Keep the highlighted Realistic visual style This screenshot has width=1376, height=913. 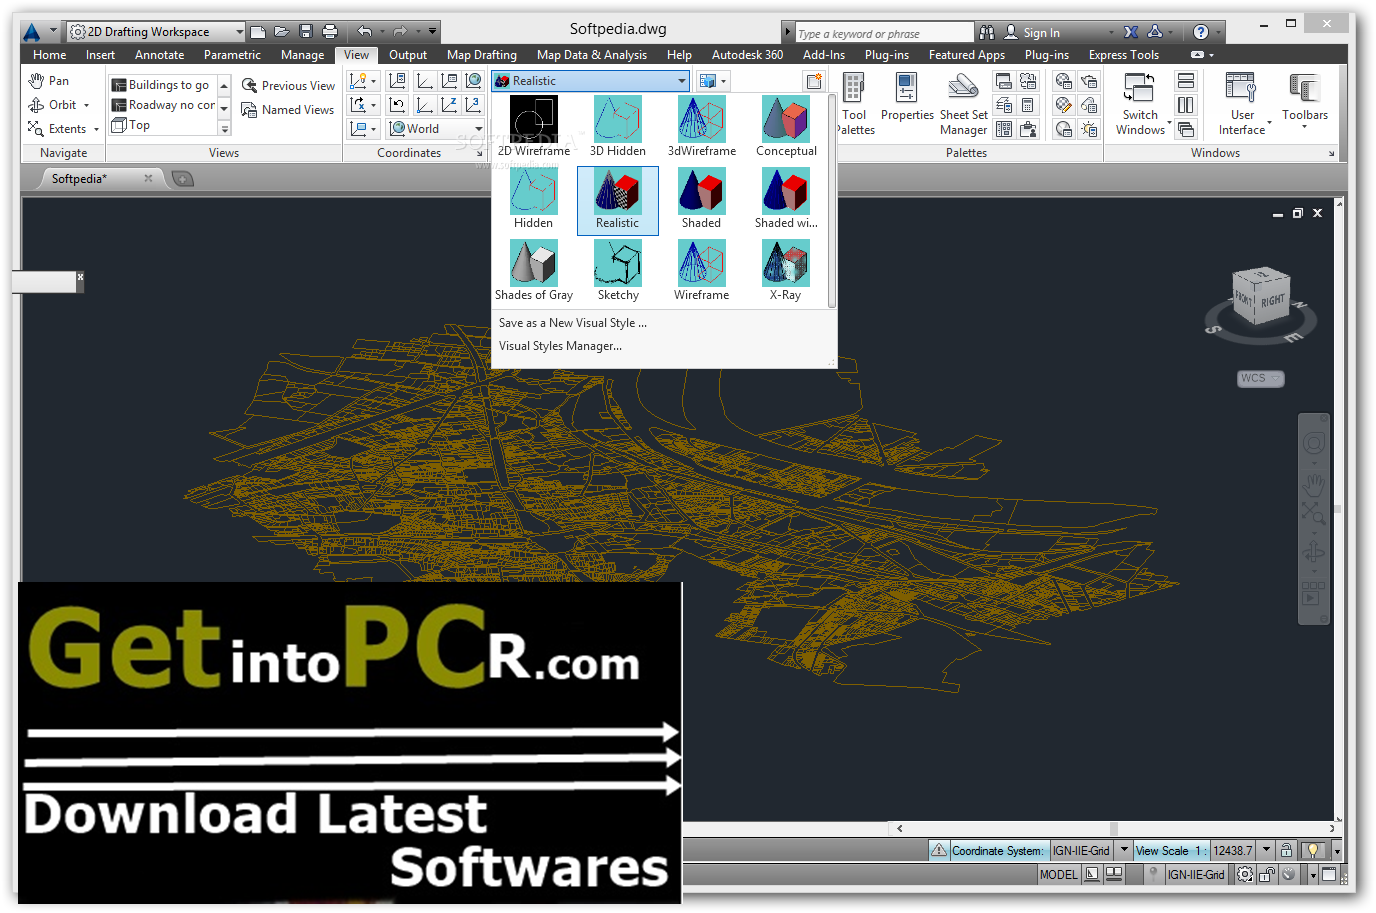(617, 200)
